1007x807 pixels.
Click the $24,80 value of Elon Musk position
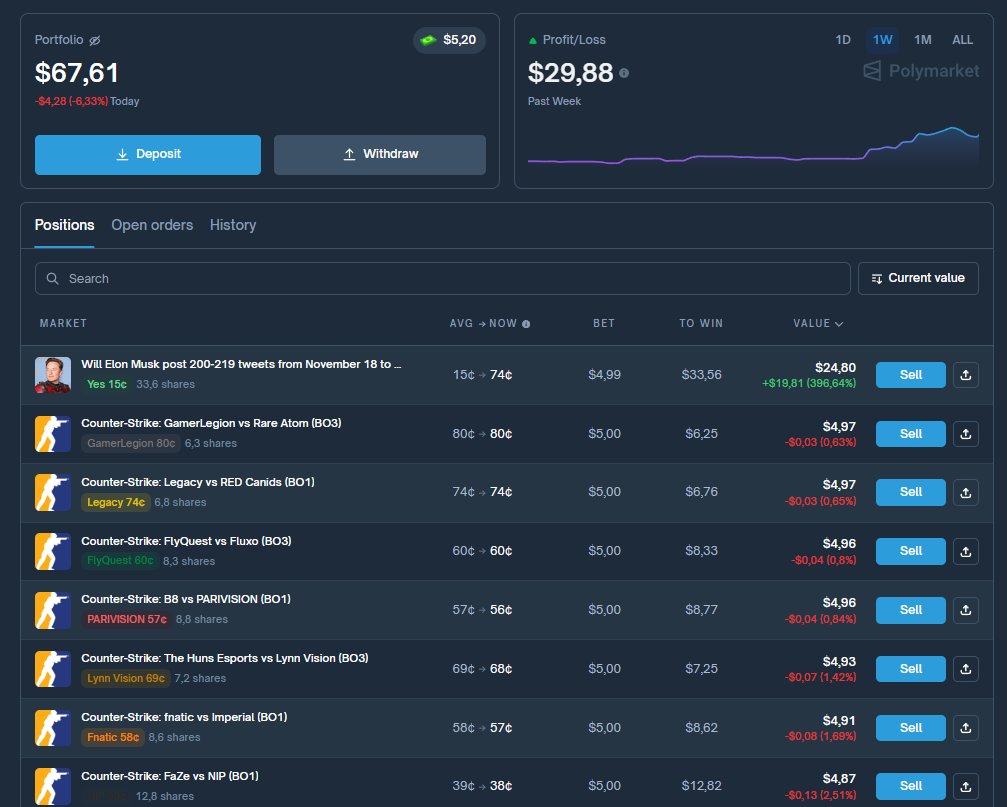tap(835, 368)
